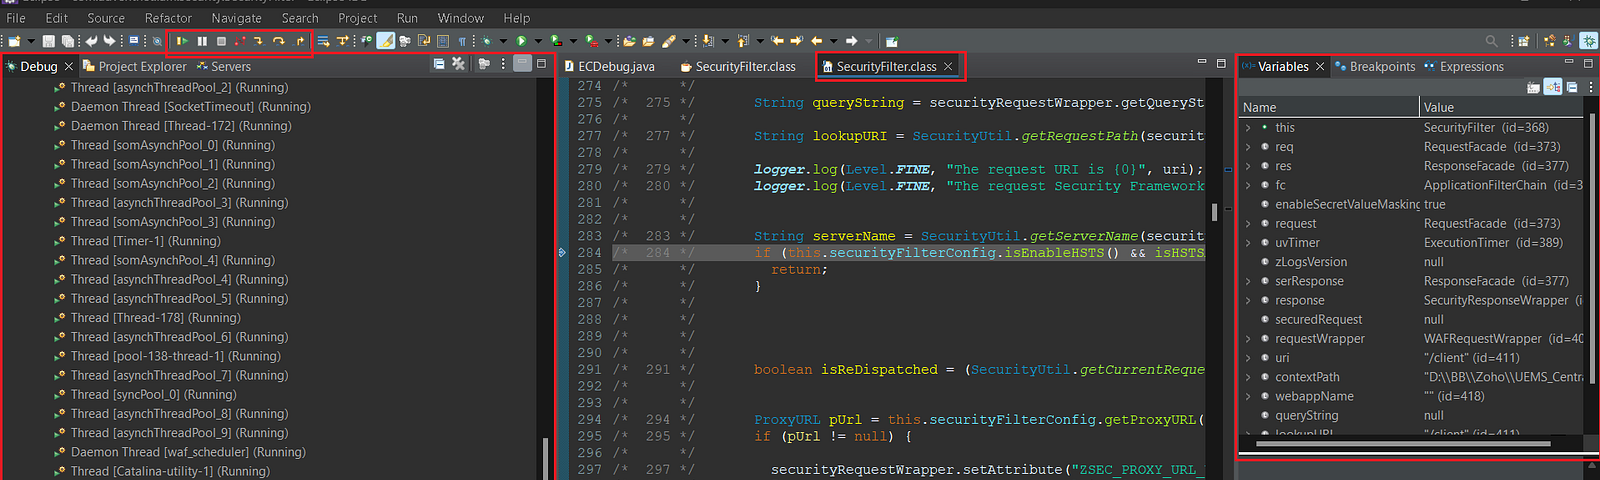Expand the 'uvTimer' variable

(x=1247, y=243)
